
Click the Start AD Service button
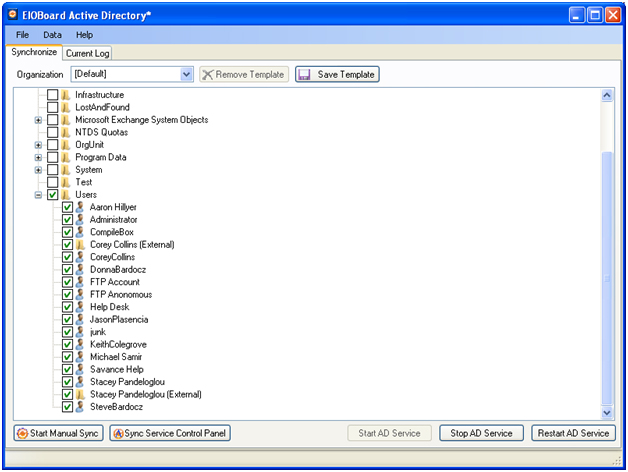click(x=389, y=433)
